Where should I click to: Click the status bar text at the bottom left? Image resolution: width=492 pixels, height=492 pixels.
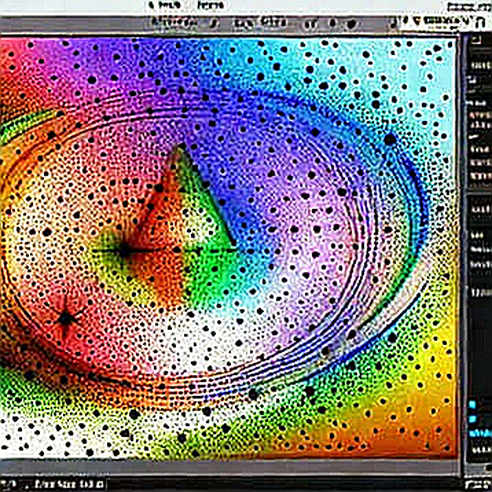(x=68, y=484)
